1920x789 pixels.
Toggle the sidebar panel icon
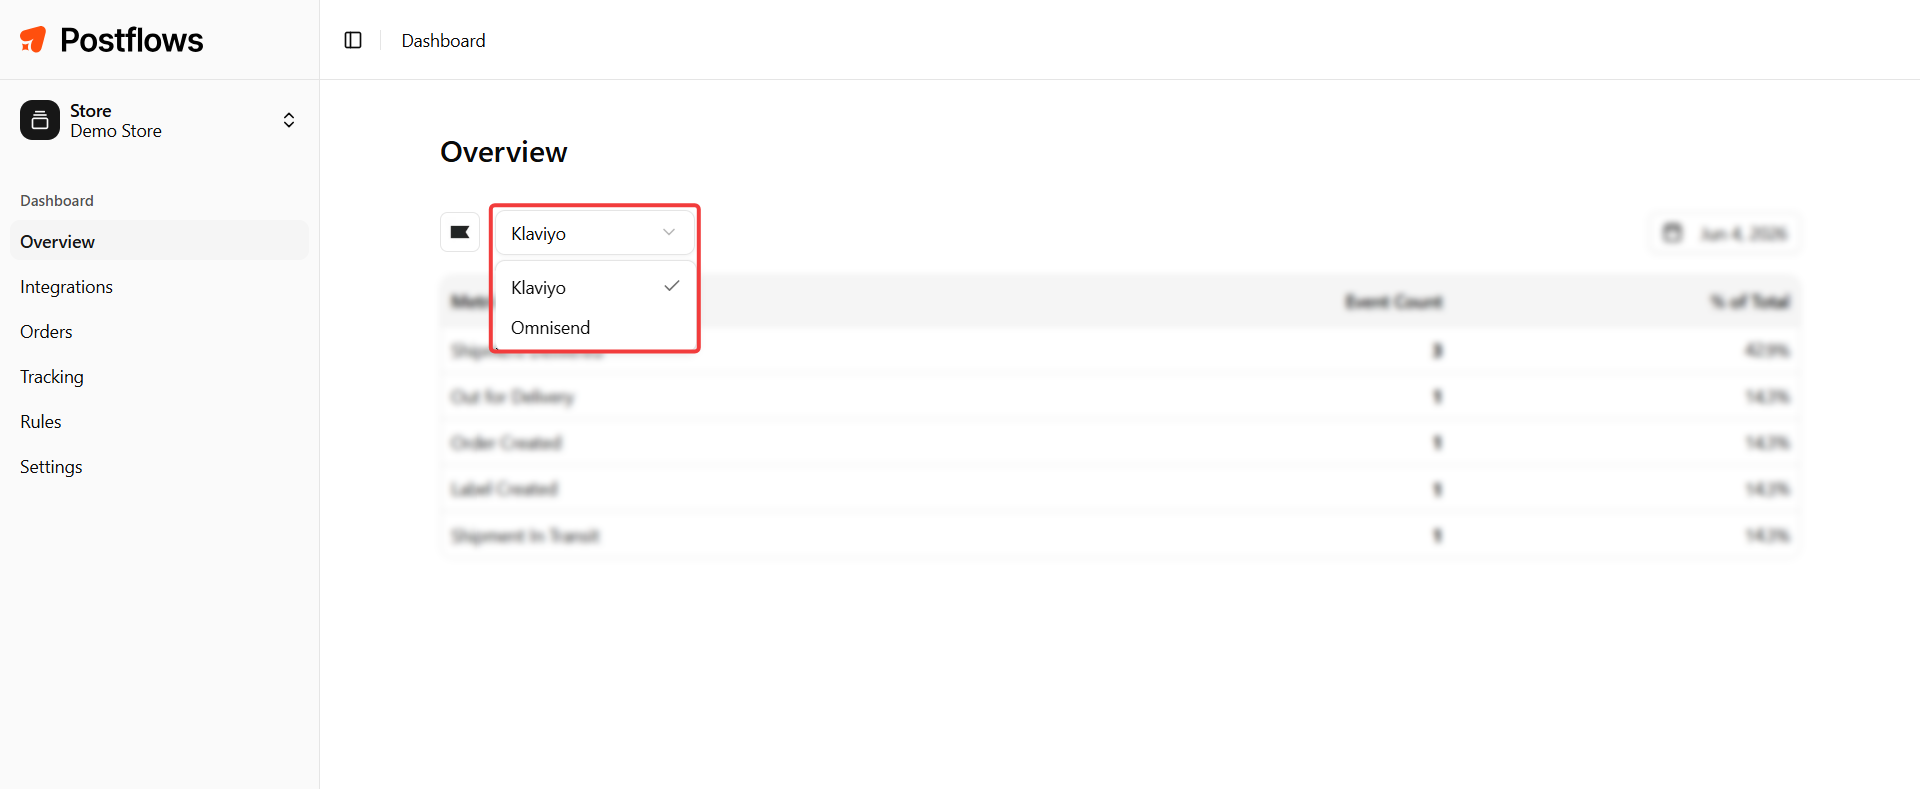point(353,40)
